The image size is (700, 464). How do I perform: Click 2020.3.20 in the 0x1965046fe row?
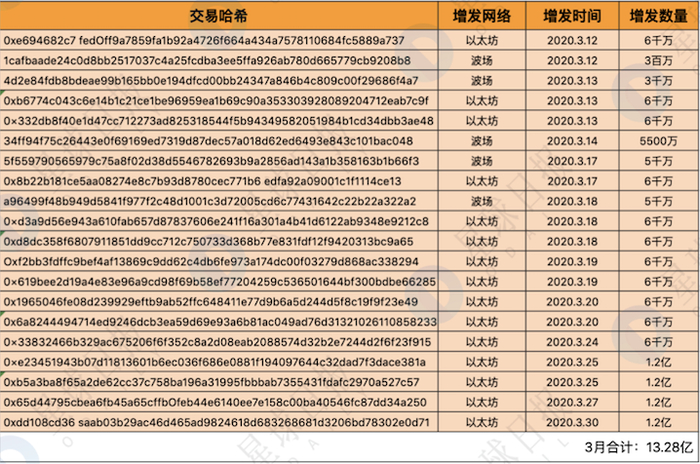click(x=572, y=302)
